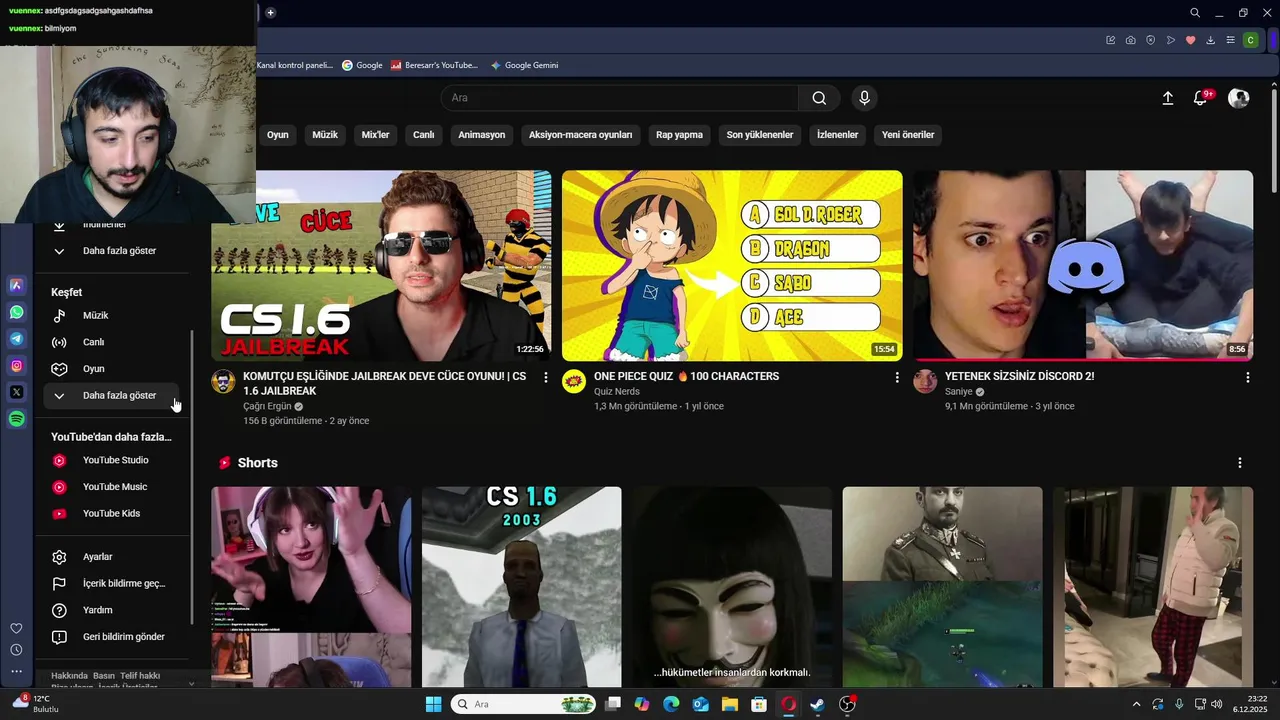Viewport: 1280px width, 720px height.
Task: Open YouTube Studio sidebar link
Action: [112, 460]
